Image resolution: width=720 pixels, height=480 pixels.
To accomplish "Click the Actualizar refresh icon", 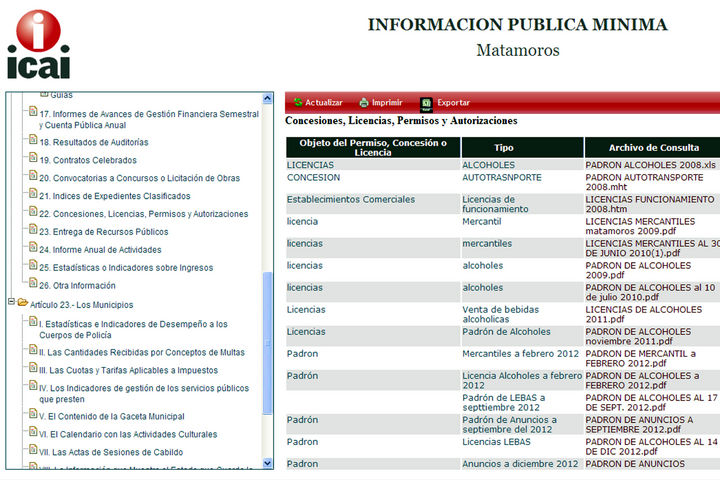I will pos(298,102).
